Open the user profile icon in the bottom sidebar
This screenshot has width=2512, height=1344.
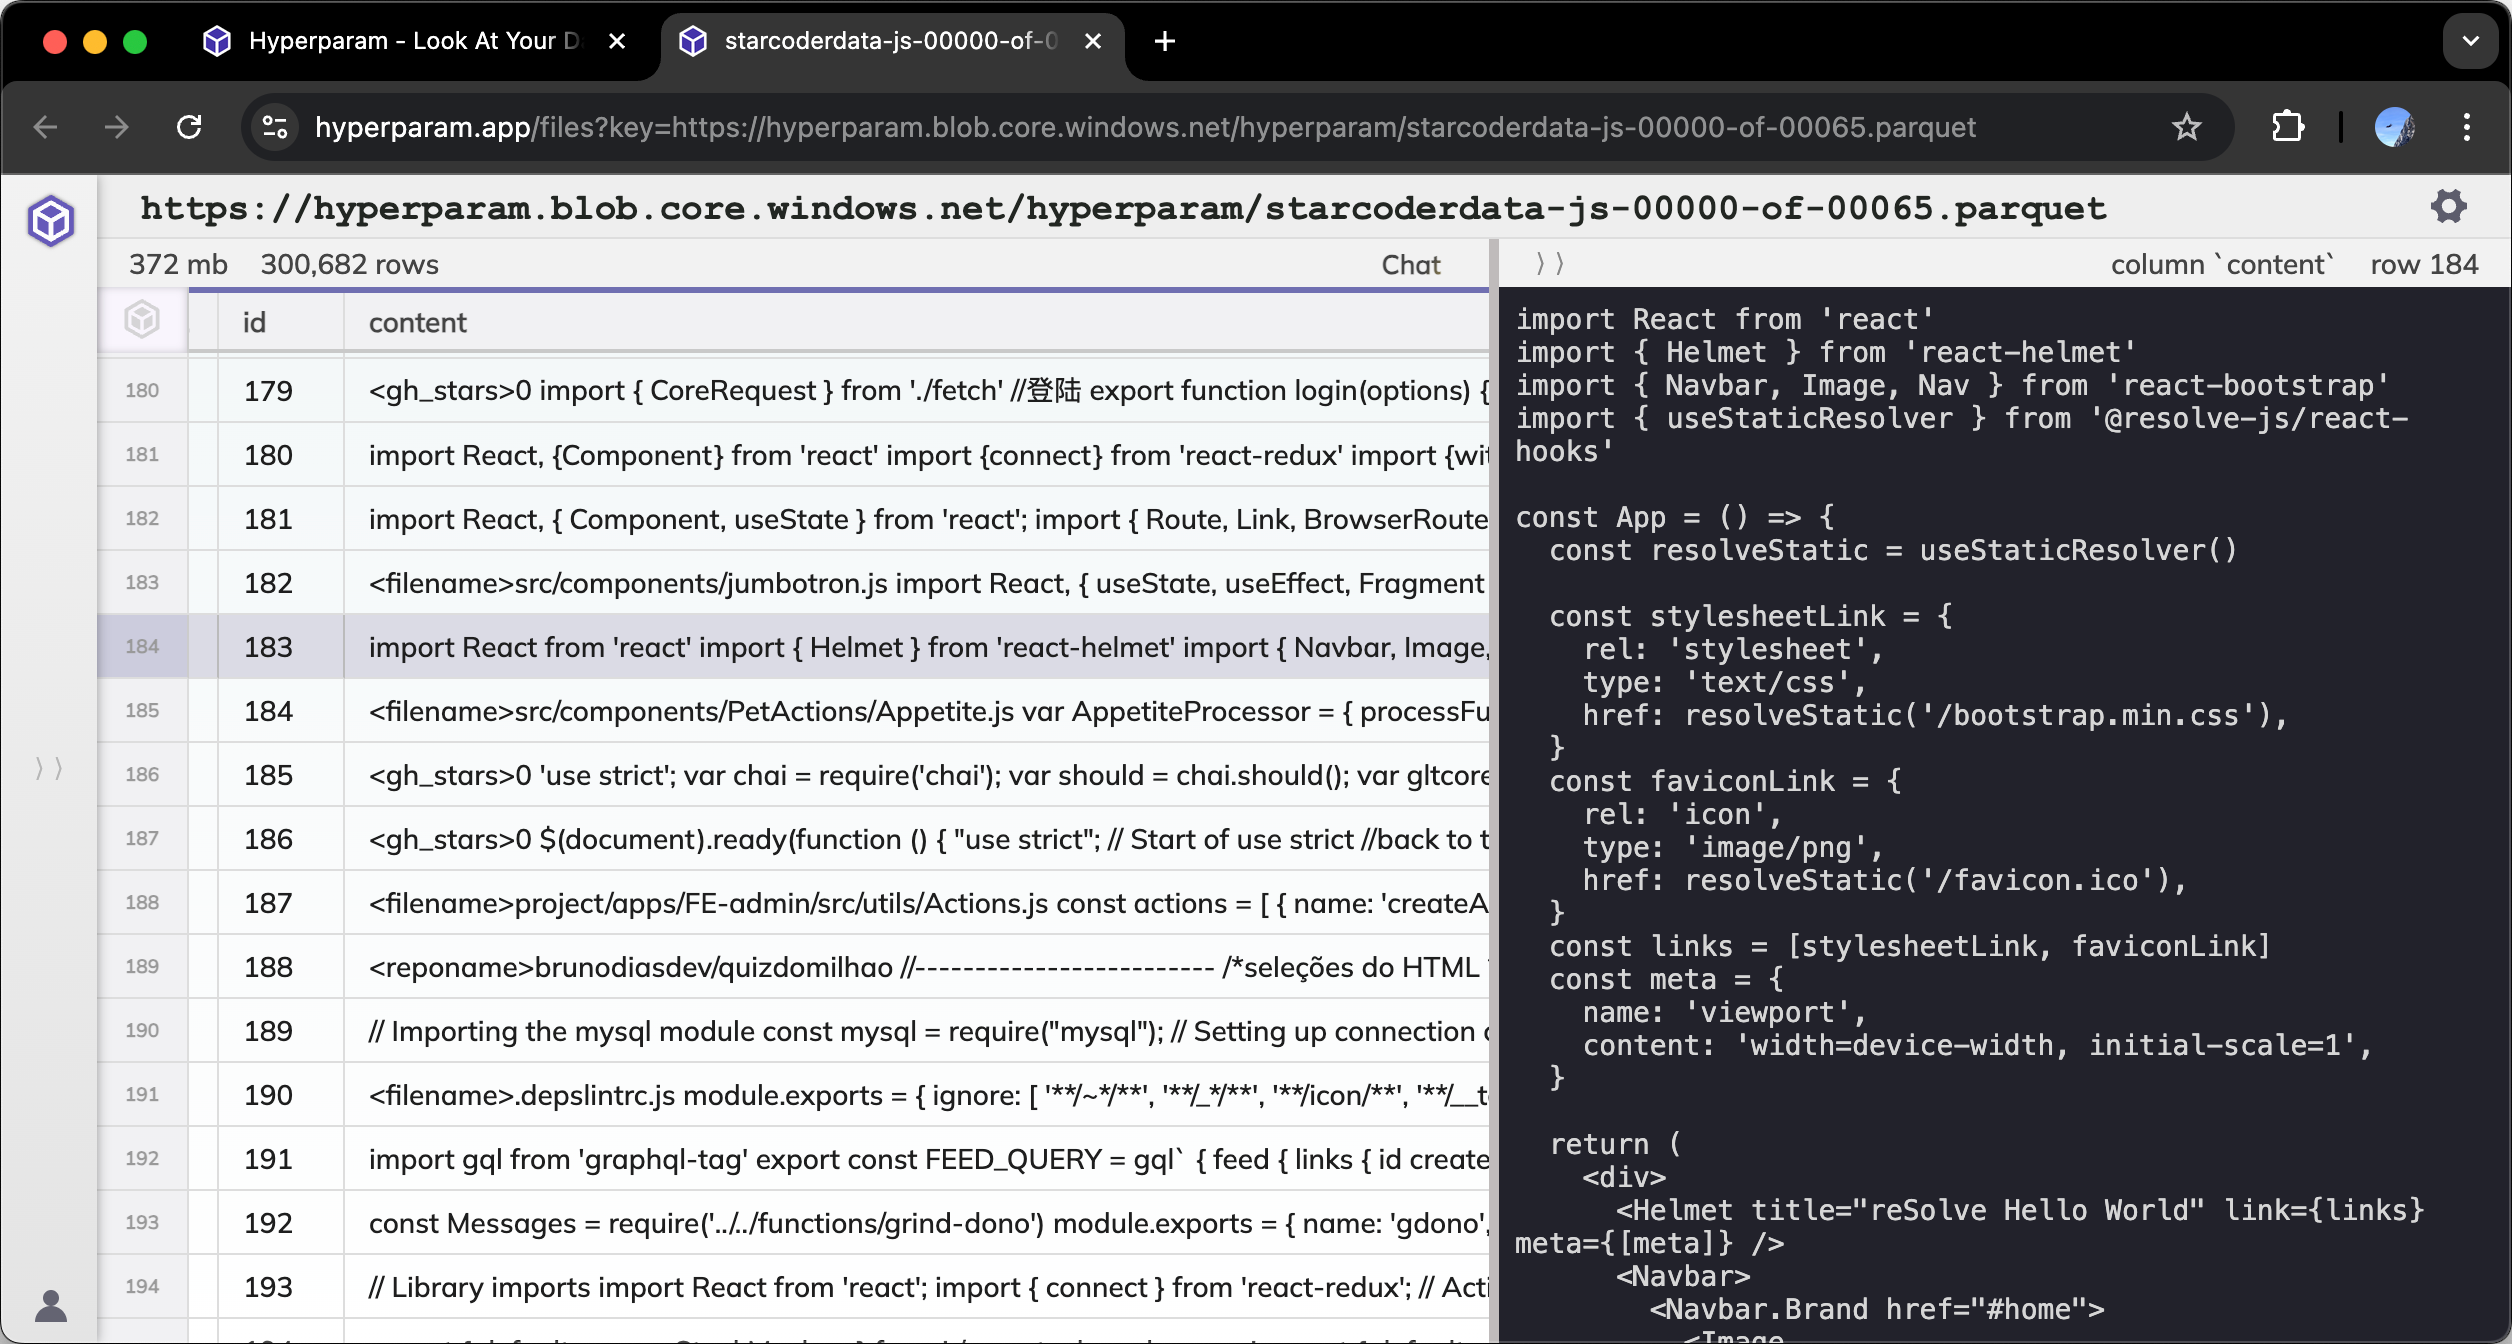[x=50, y=1305]
